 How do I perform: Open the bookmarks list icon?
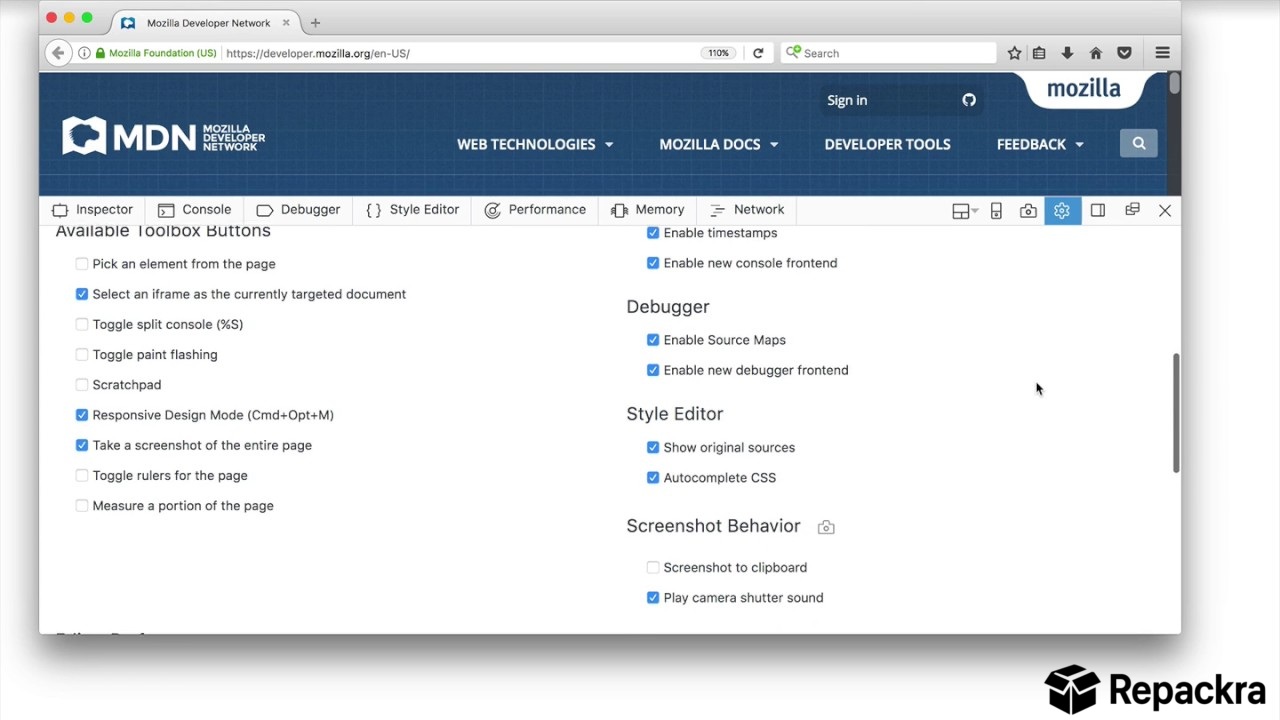(x=1039, y=53)
